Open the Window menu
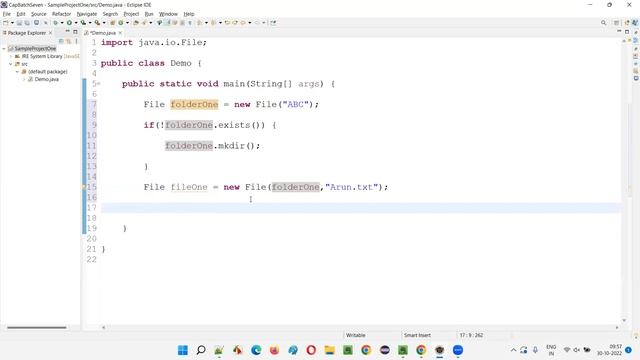640x360 pixels. [x=168, y=14]
